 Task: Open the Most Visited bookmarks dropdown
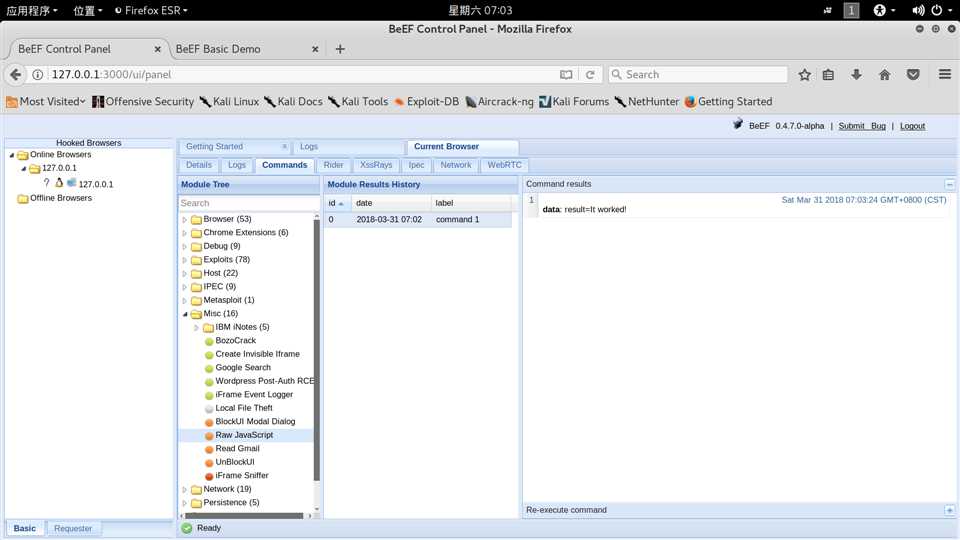(46, 102)
